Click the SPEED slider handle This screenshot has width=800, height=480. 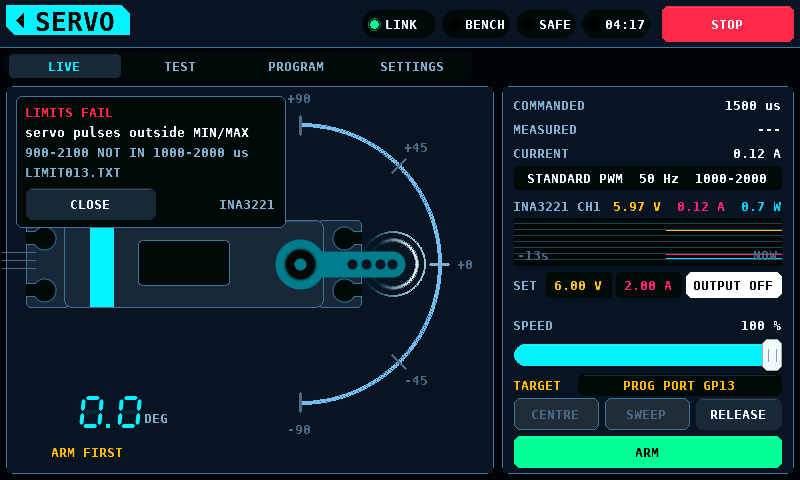[772, 355]
